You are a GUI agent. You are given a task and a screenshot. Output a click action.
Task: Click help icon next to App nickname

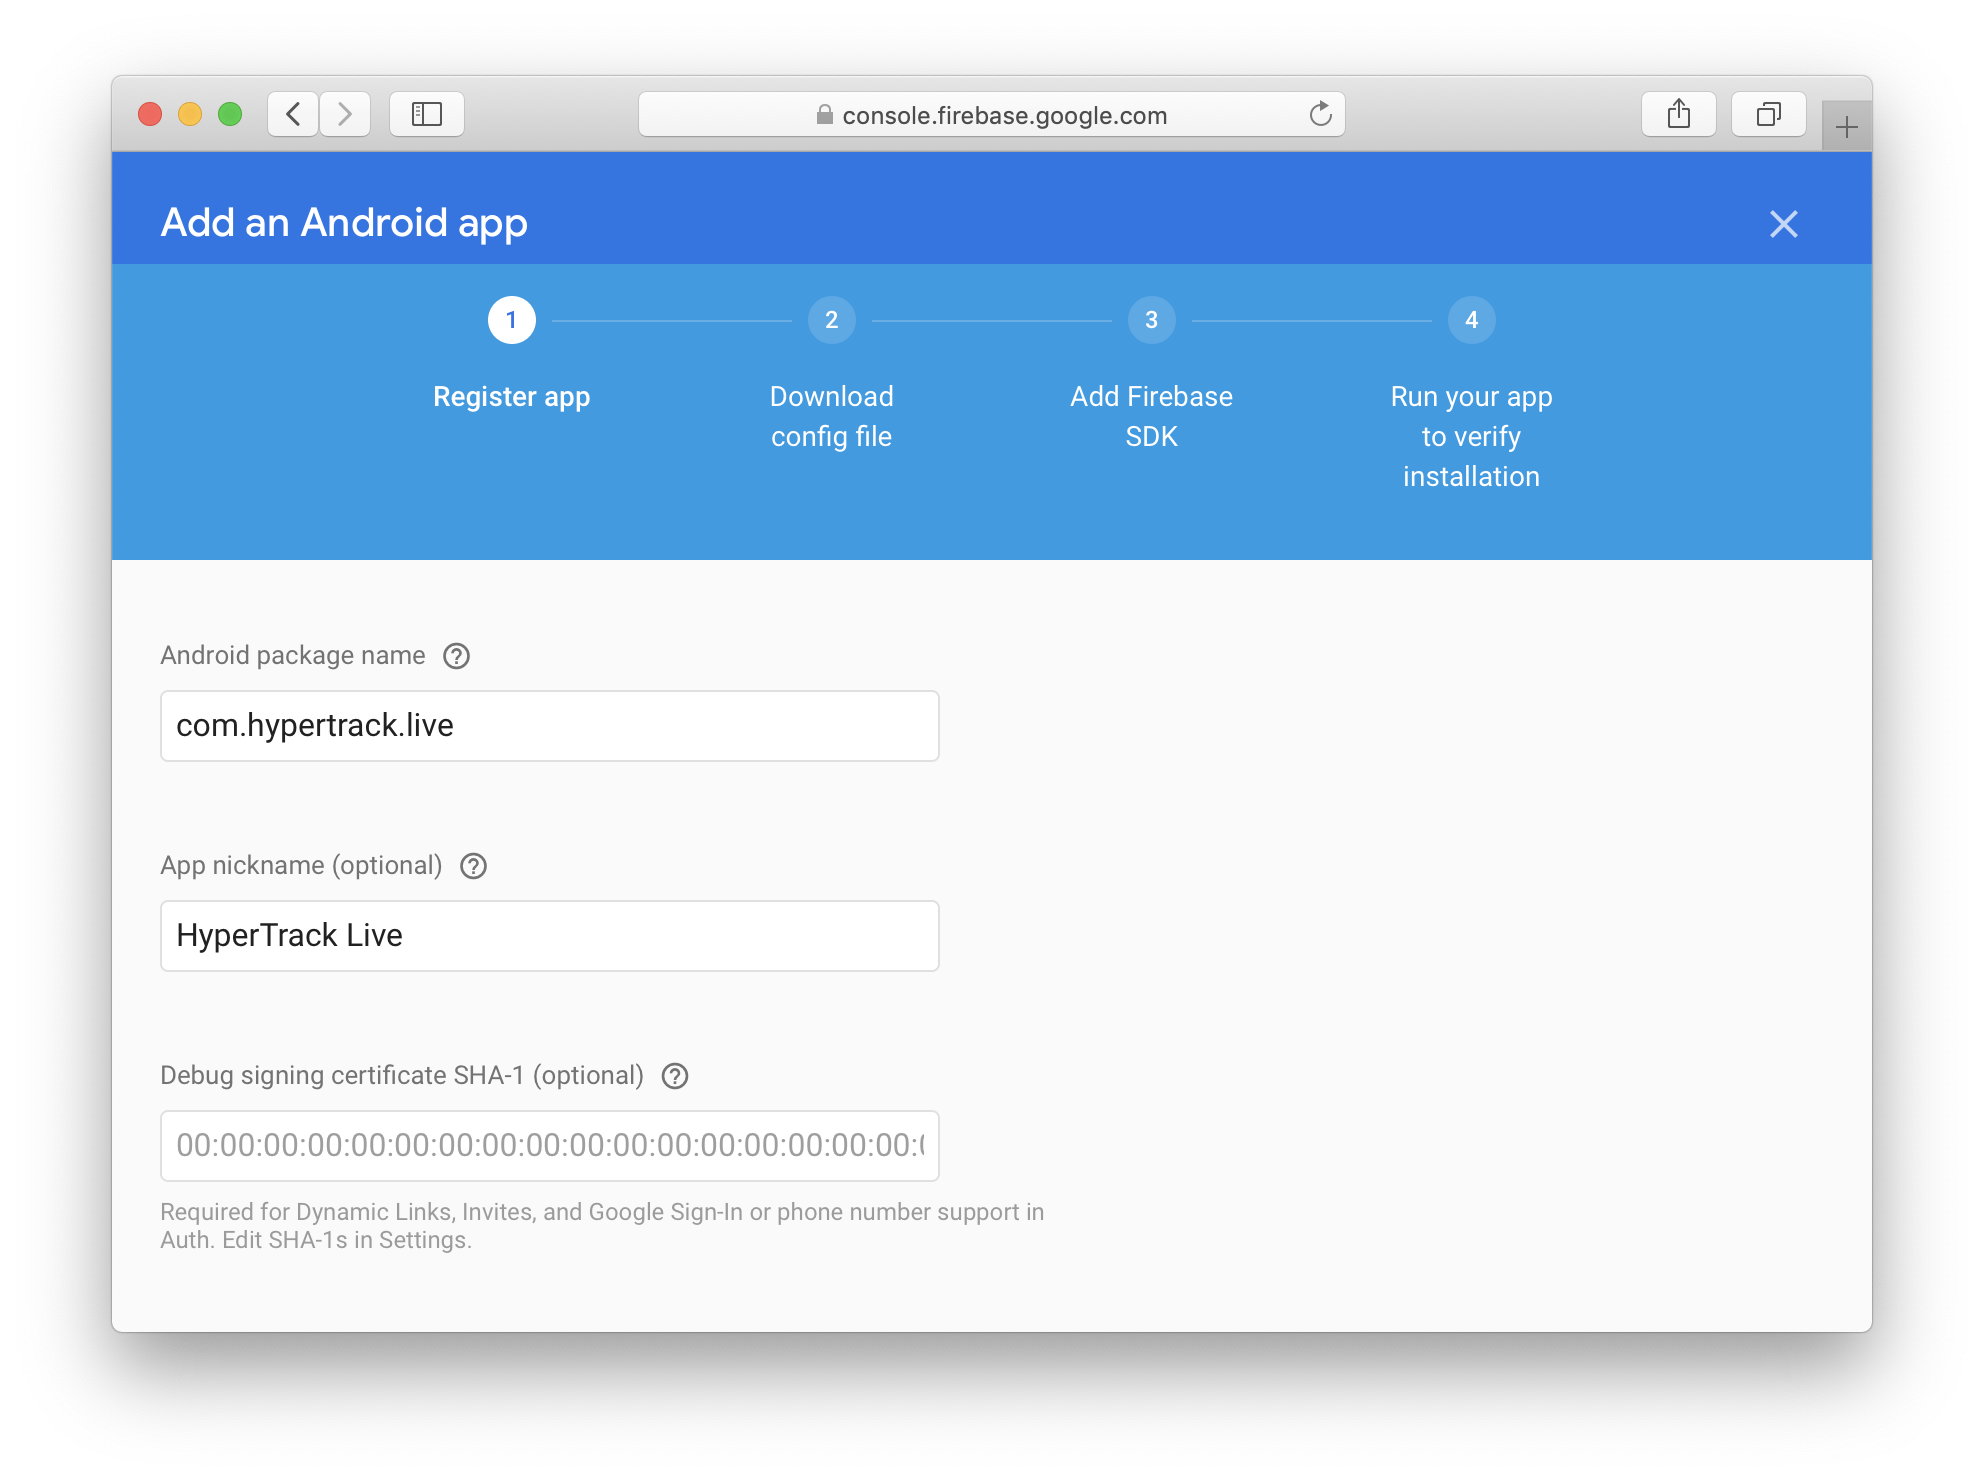coord(473,866)
